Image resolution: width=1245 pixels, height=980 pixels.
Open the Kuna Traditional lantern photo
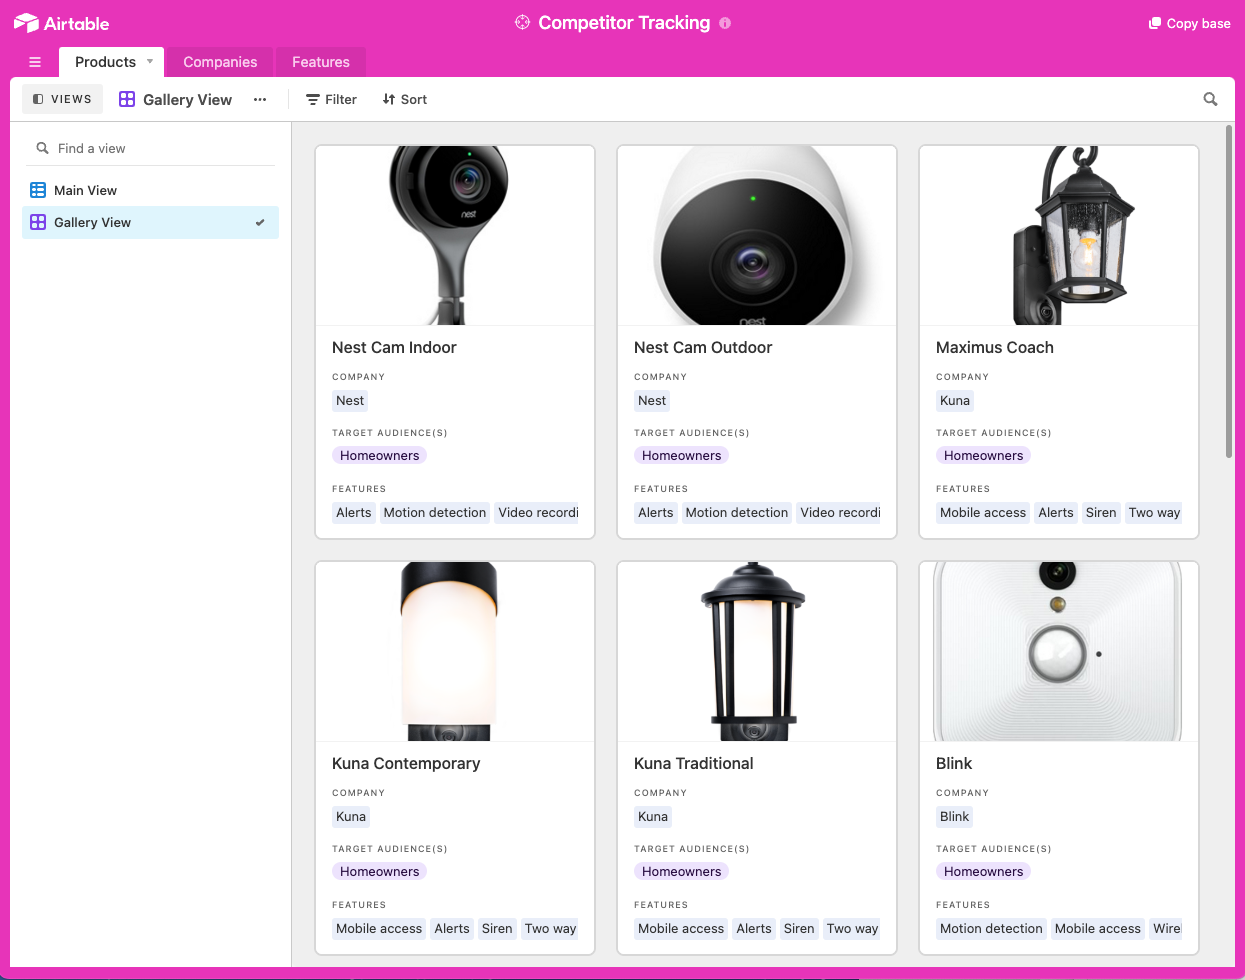757,651
